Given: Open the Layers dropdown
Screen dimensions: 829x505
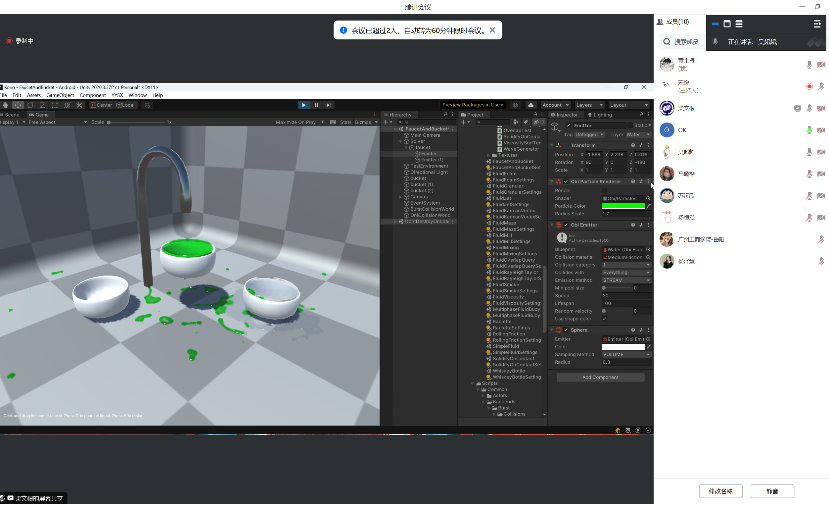Looking at the screenshot, I should [589, 104].
